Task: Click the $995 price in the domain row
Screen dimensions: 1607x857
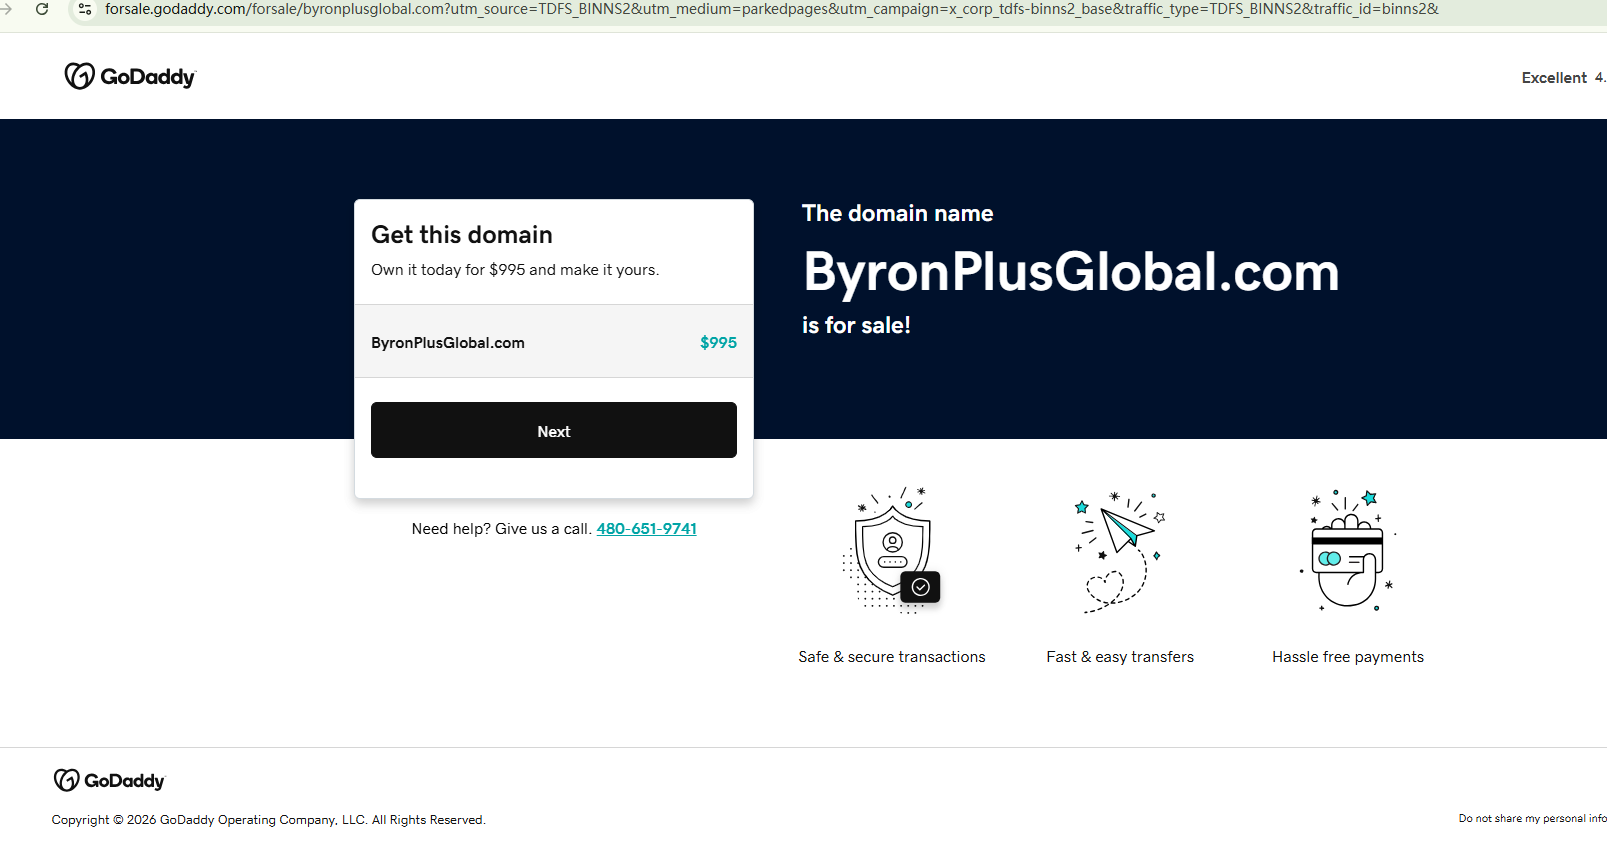Action: 718,342
